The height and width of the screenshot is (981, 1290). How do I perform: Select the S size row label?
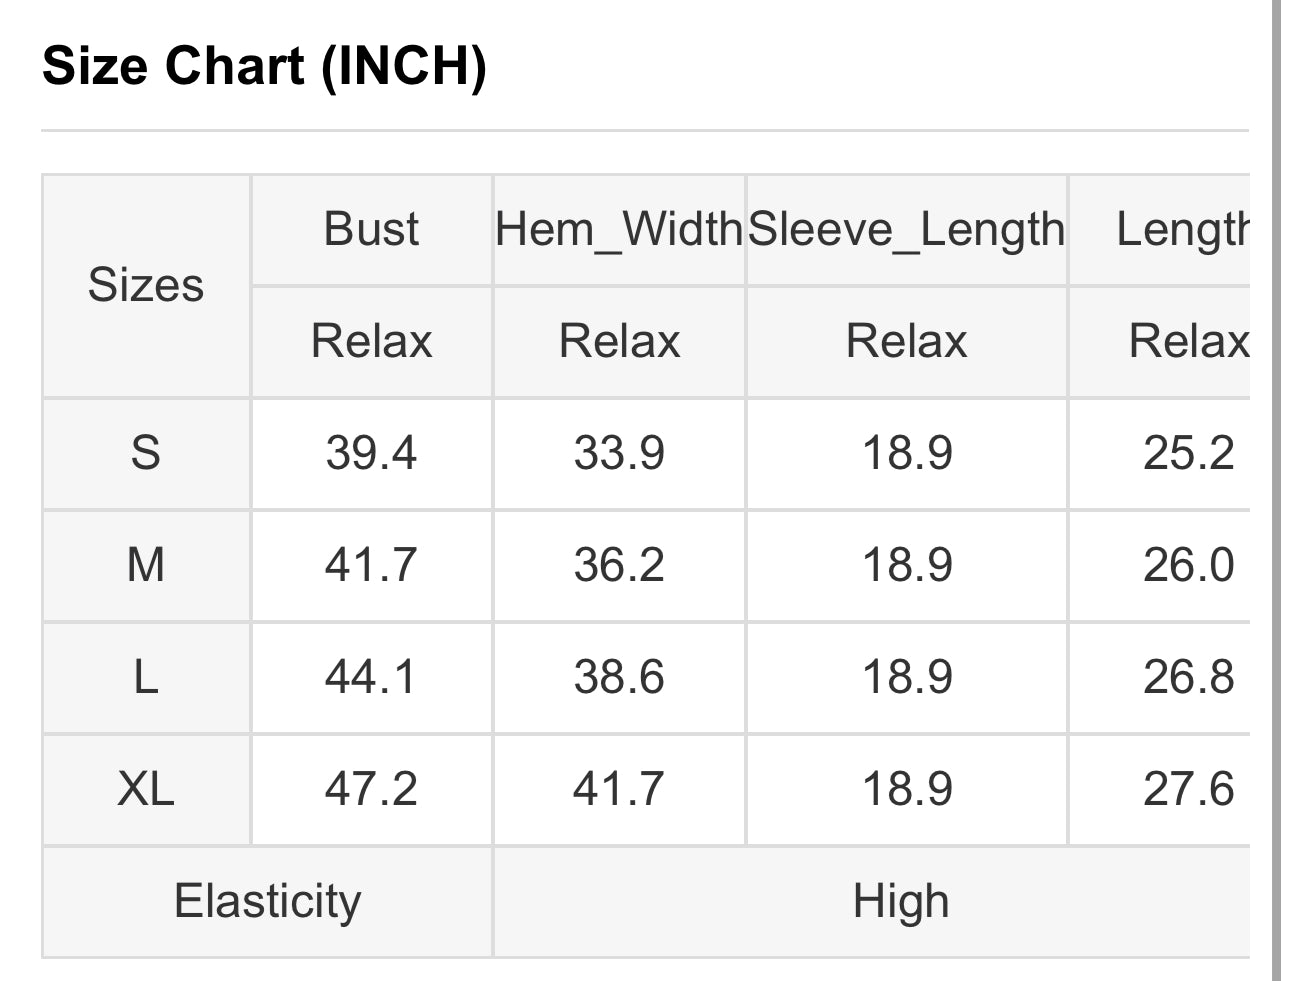pos(146,453)
